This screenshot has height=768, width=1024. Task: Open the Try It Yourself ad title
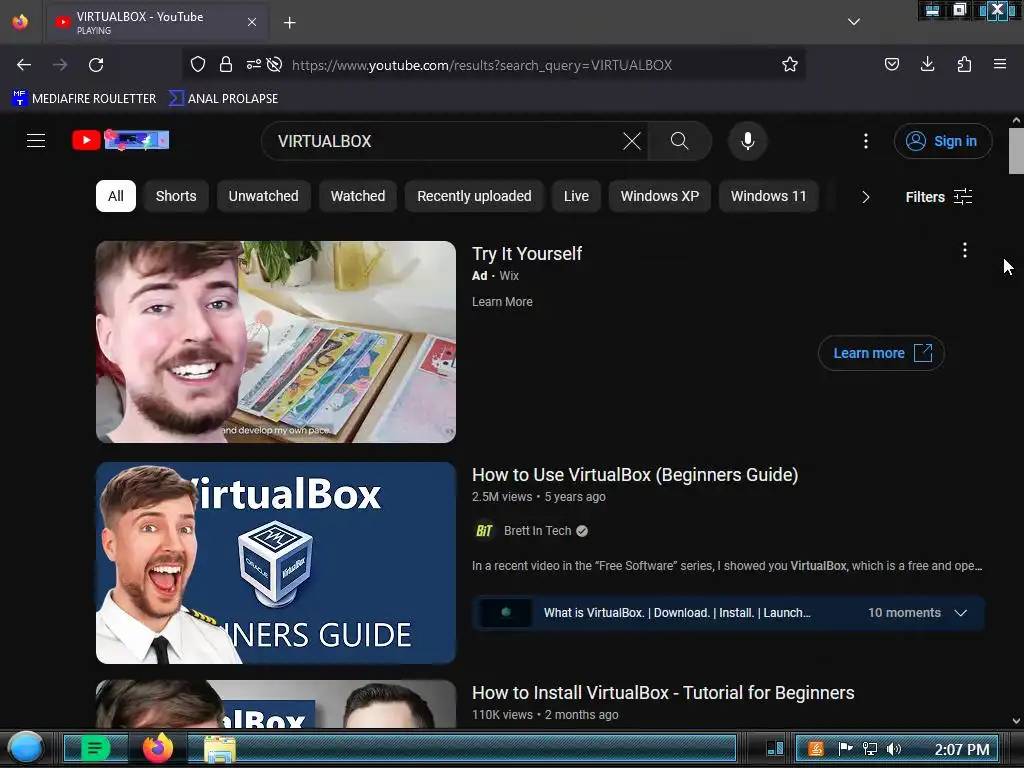coord(527,253)
